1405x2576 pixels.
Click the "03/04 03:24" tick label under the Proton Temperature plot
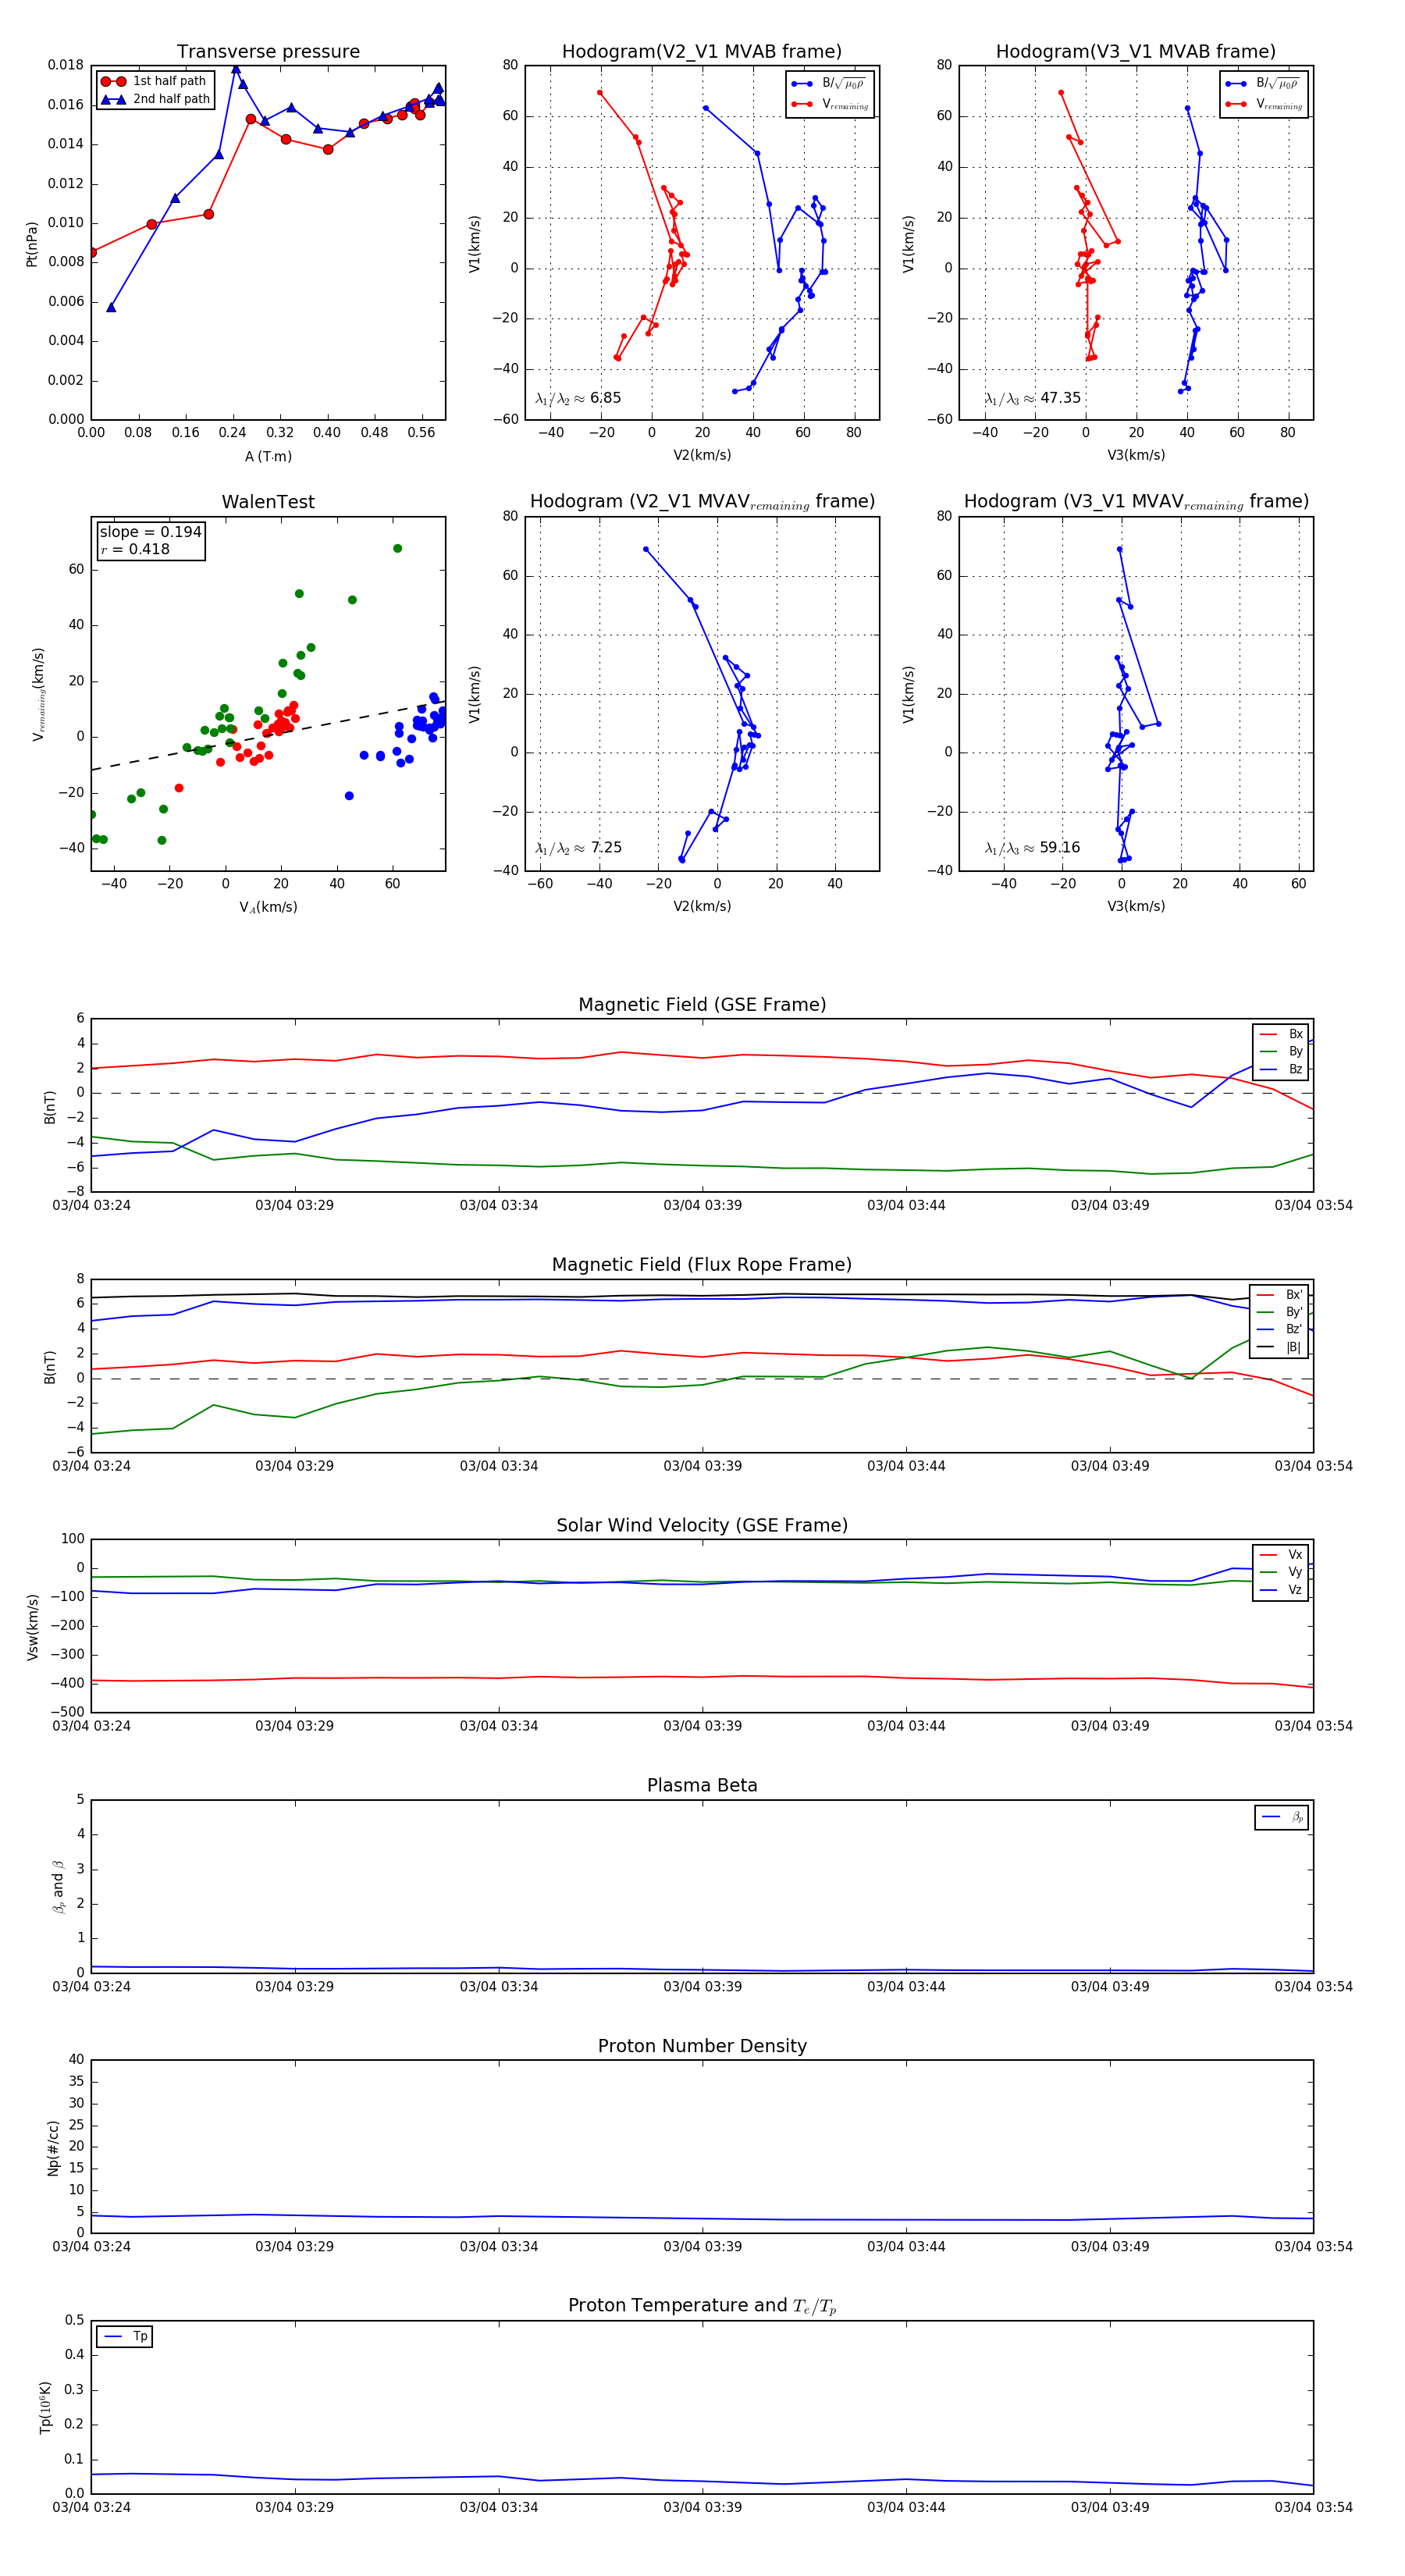(x=91, y=2507)
